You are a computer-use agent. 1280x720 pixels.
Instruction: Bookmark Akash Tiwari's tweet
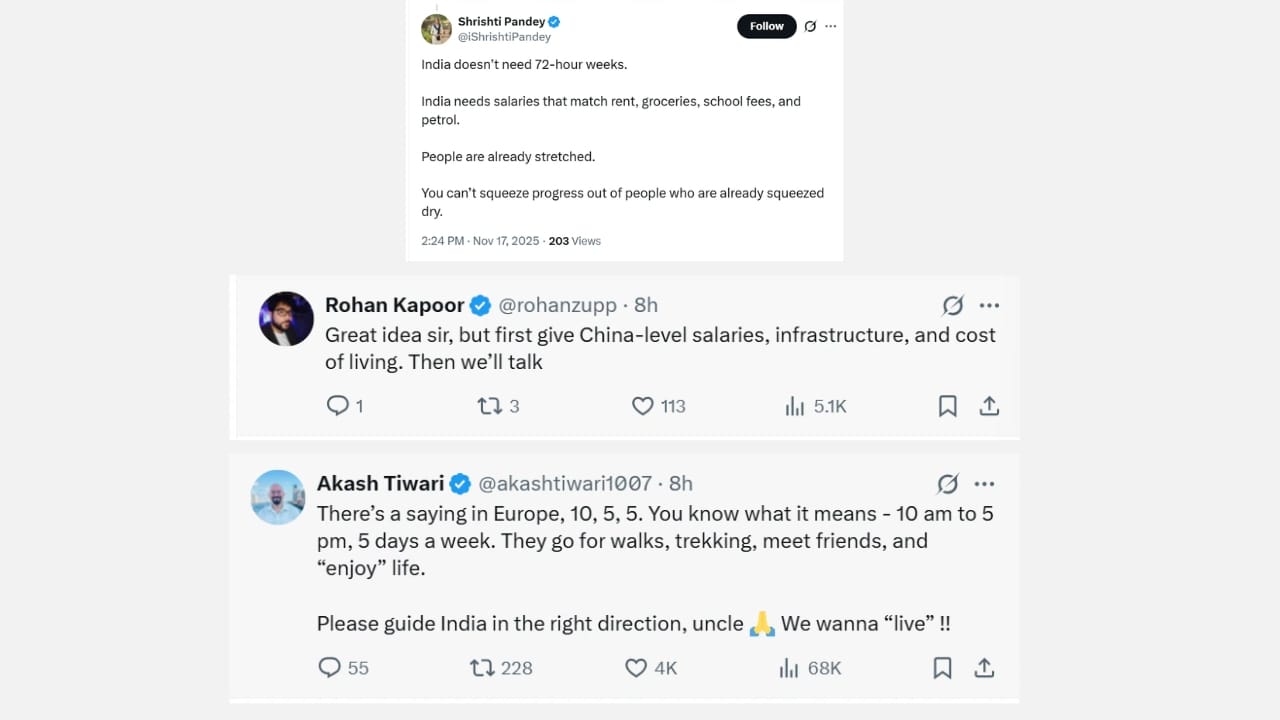[942, 667]
